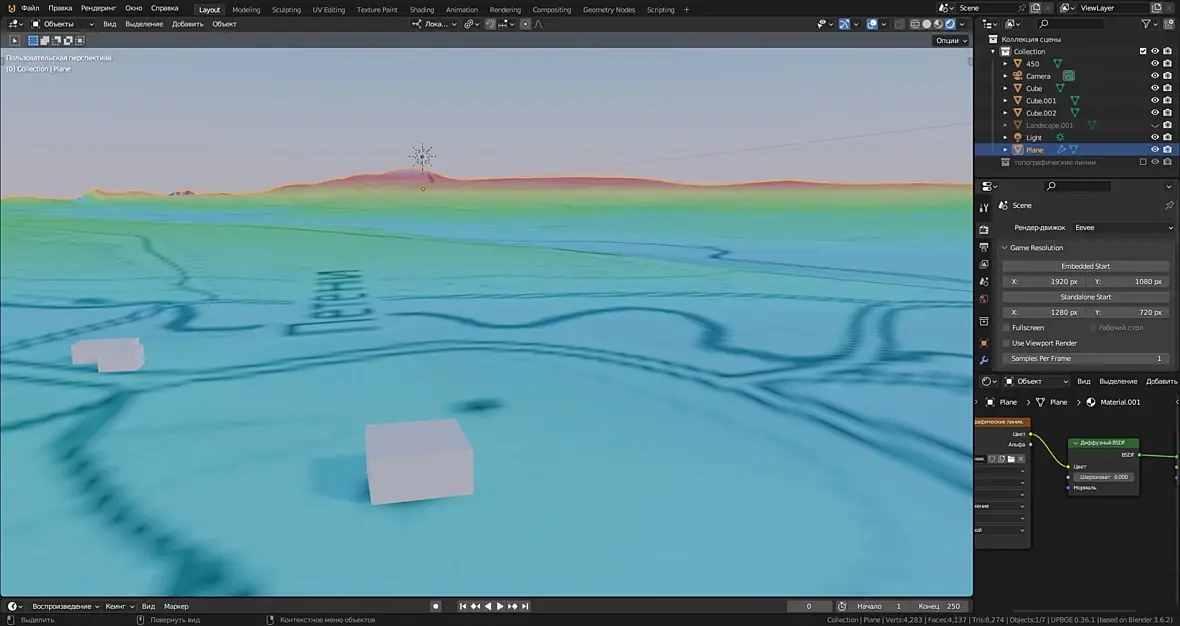This screenshot has width=1180, height=626.
Task: Click the Modifiers wrench properties tab
Action: pyautogui.click(x=984, y=360)
